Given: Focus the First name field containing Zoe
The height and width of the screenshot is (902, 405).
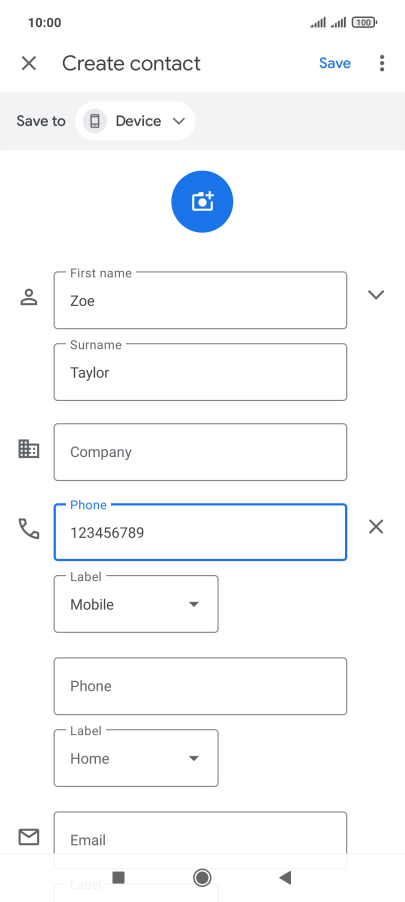Looking at the screenshot, I should [200, 300].
